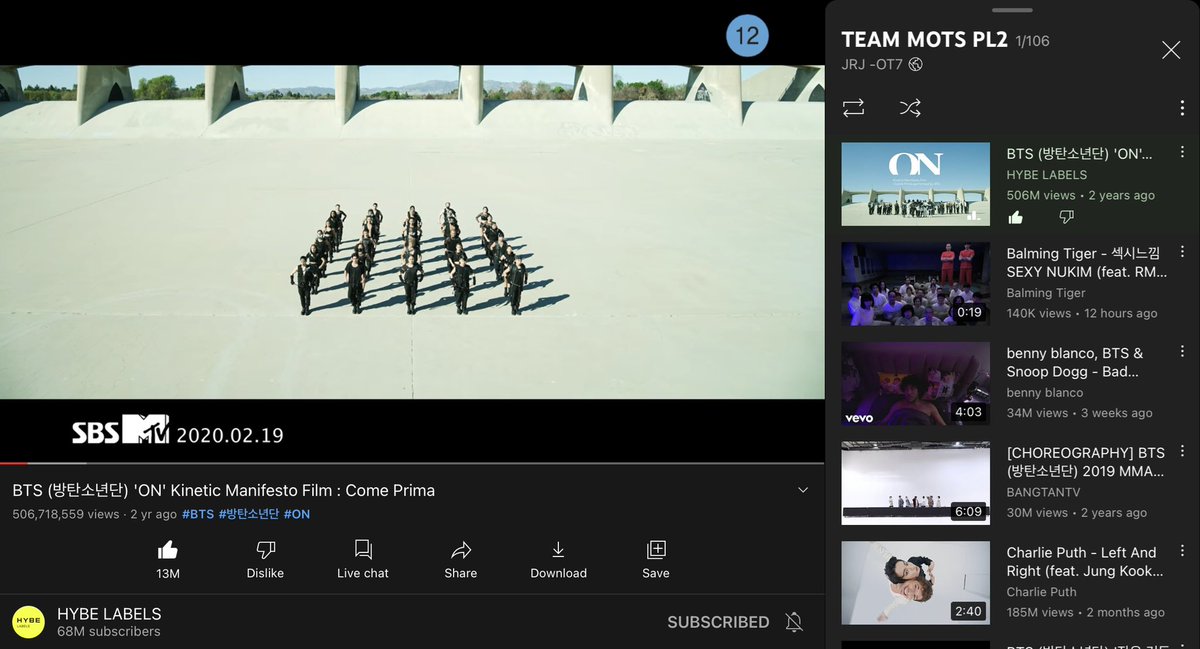Click the 68M subscribers text
Image resolution: width=1200 pixels, height=649 pixels.
coord(109,631)
